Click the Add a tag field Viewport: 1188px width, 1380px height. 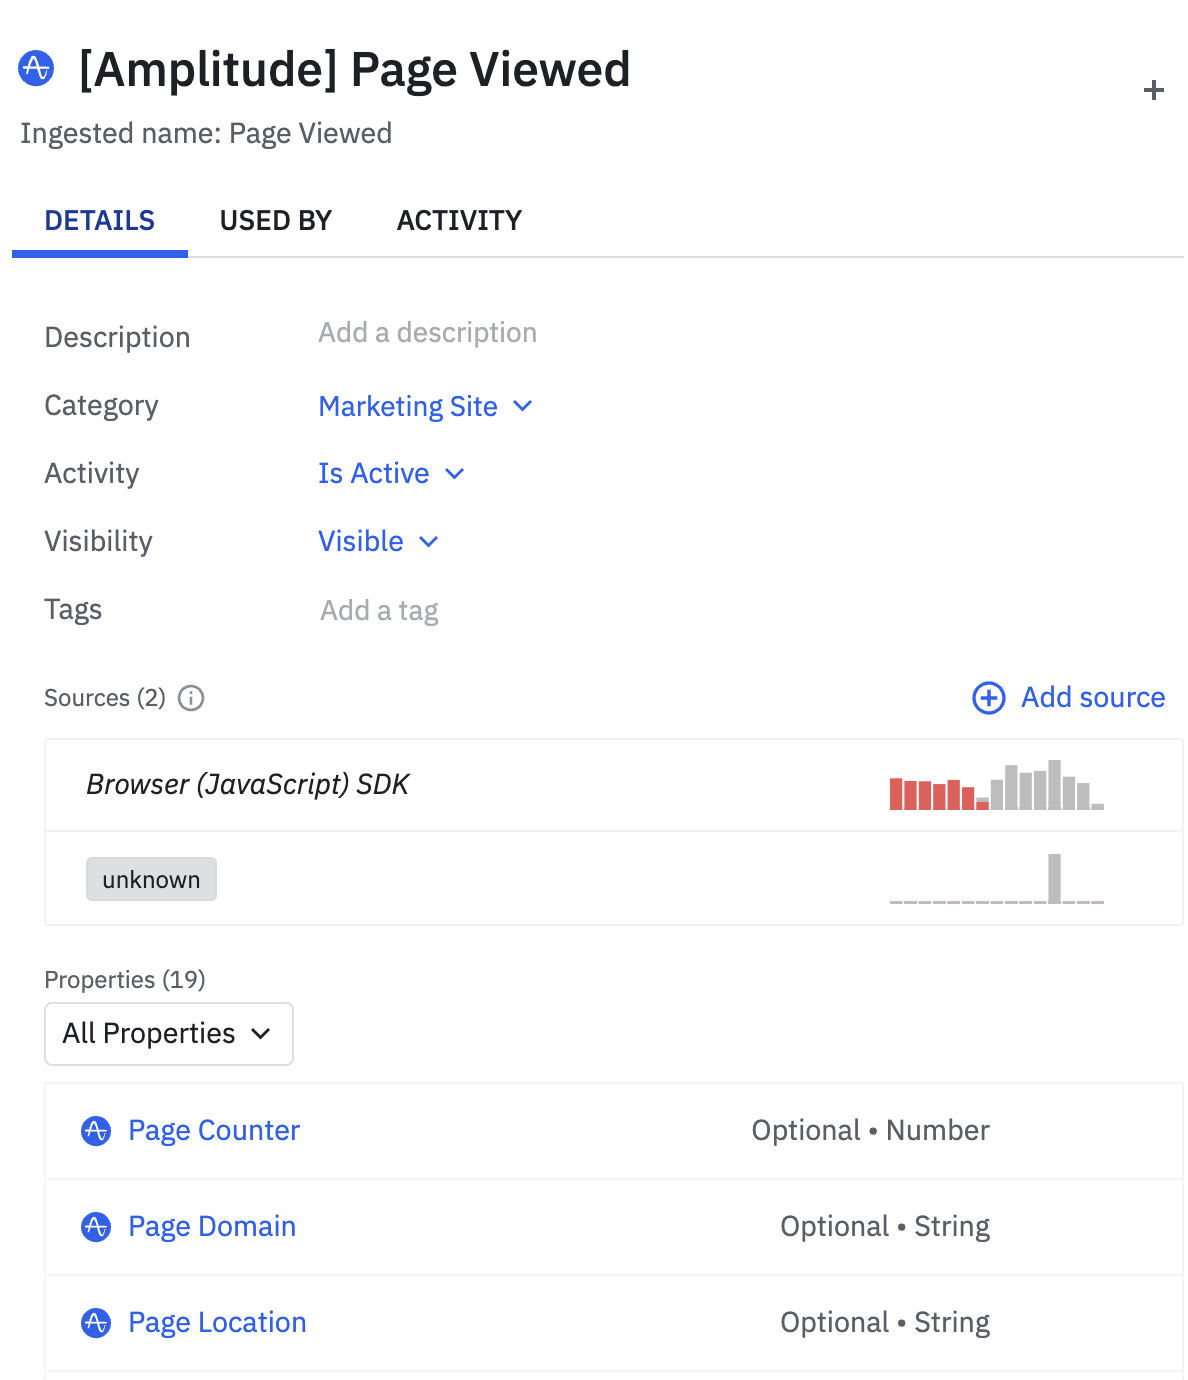[x=379, y=610]
